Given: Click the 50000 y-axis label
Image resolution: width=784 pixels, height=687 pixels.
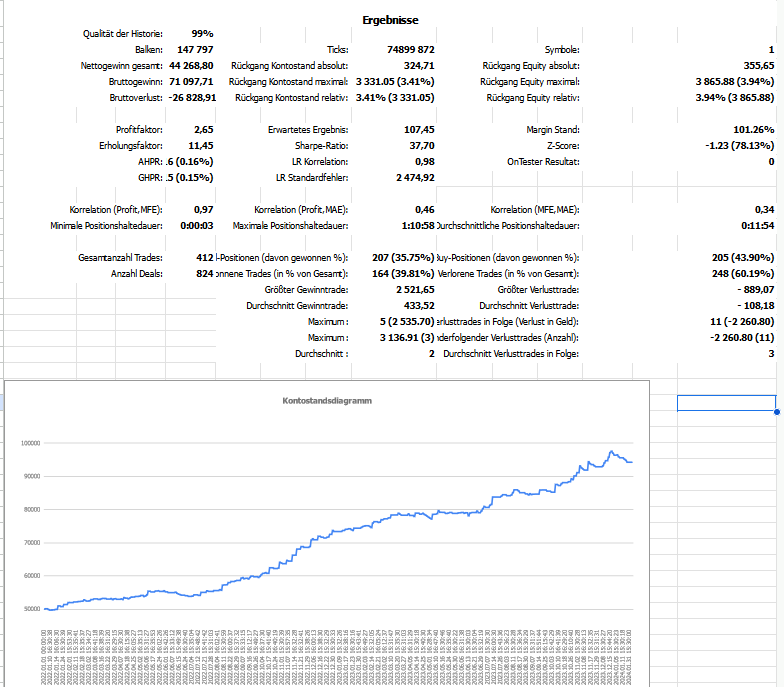Looking at the screenshot, I should [x=32, y=609].
